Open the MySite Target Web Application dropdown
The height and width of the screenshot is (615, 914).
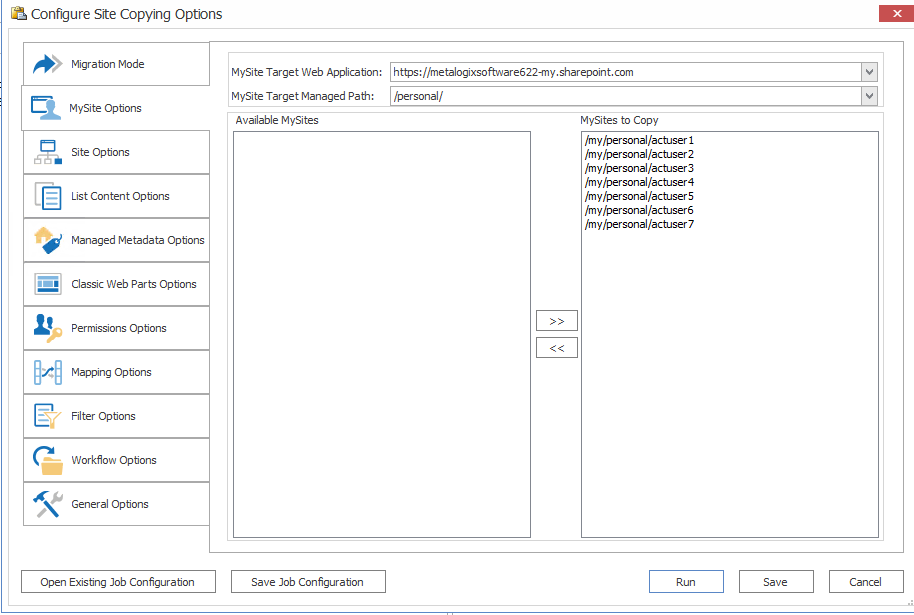coord(868,71)
